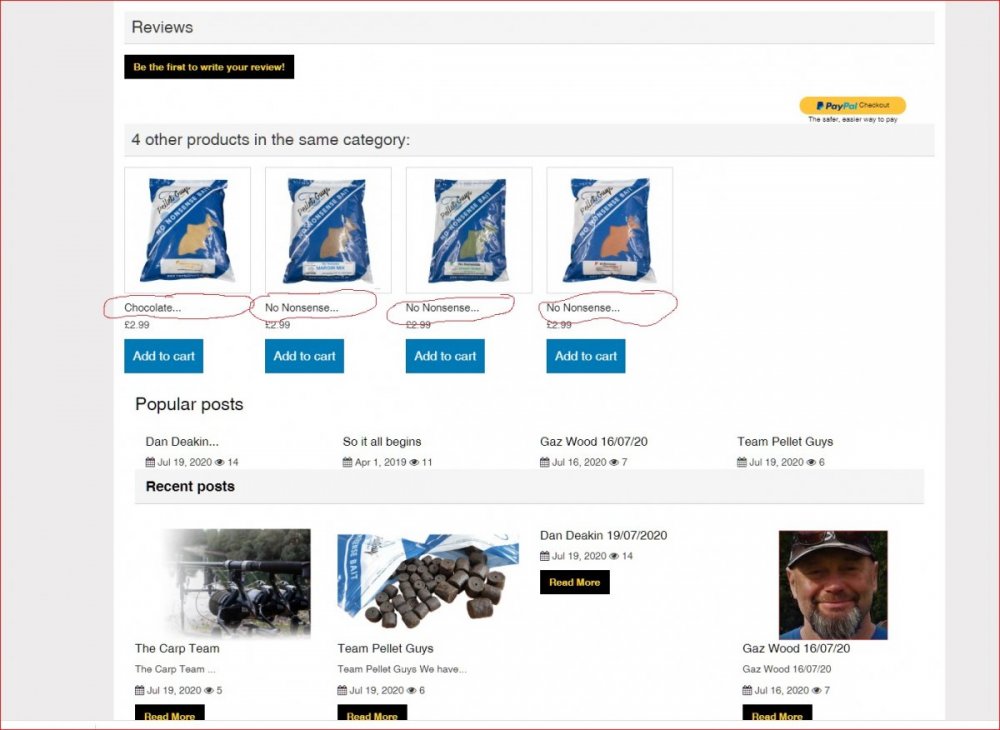Click the PayPal Checkout button

click(852, 105)
